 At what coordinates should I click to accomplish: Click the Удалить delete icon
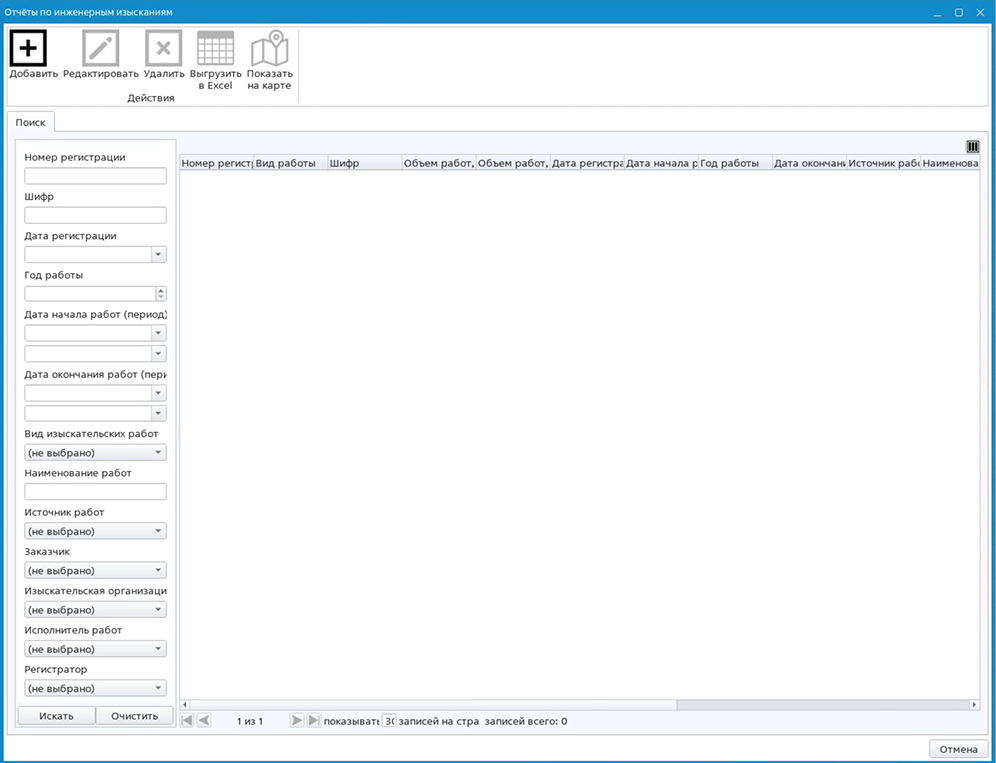pyautogui.click(x=163, y=48)
